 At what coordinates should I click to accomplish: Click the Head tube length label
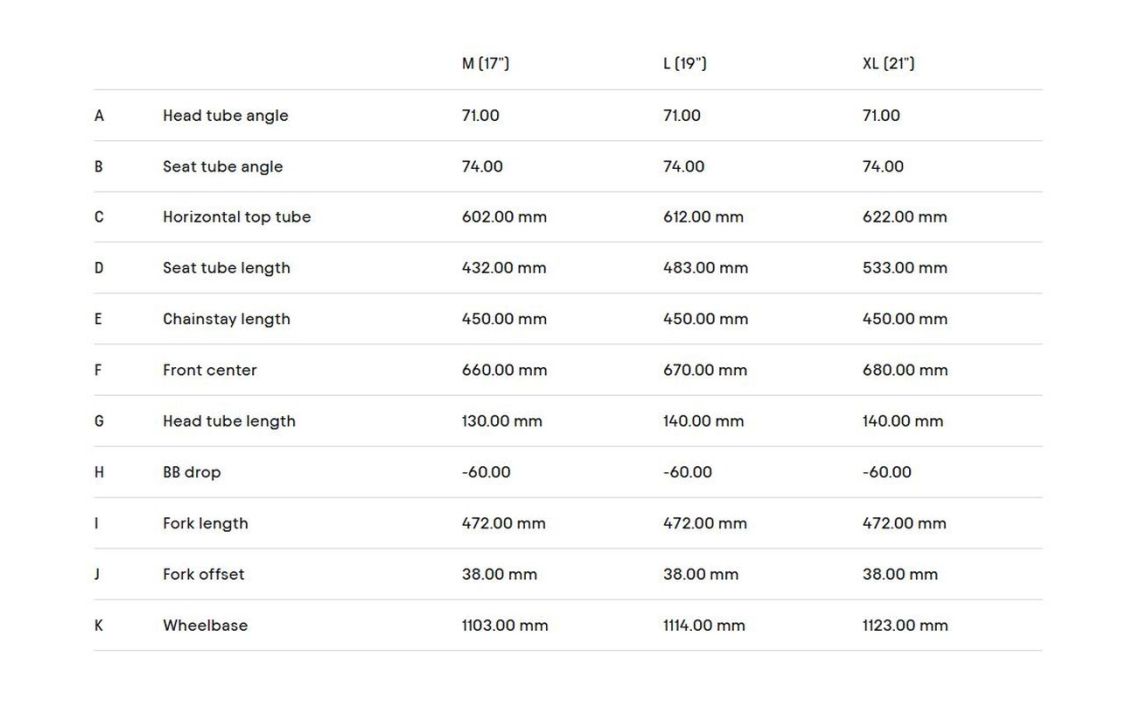click(229, 421)
